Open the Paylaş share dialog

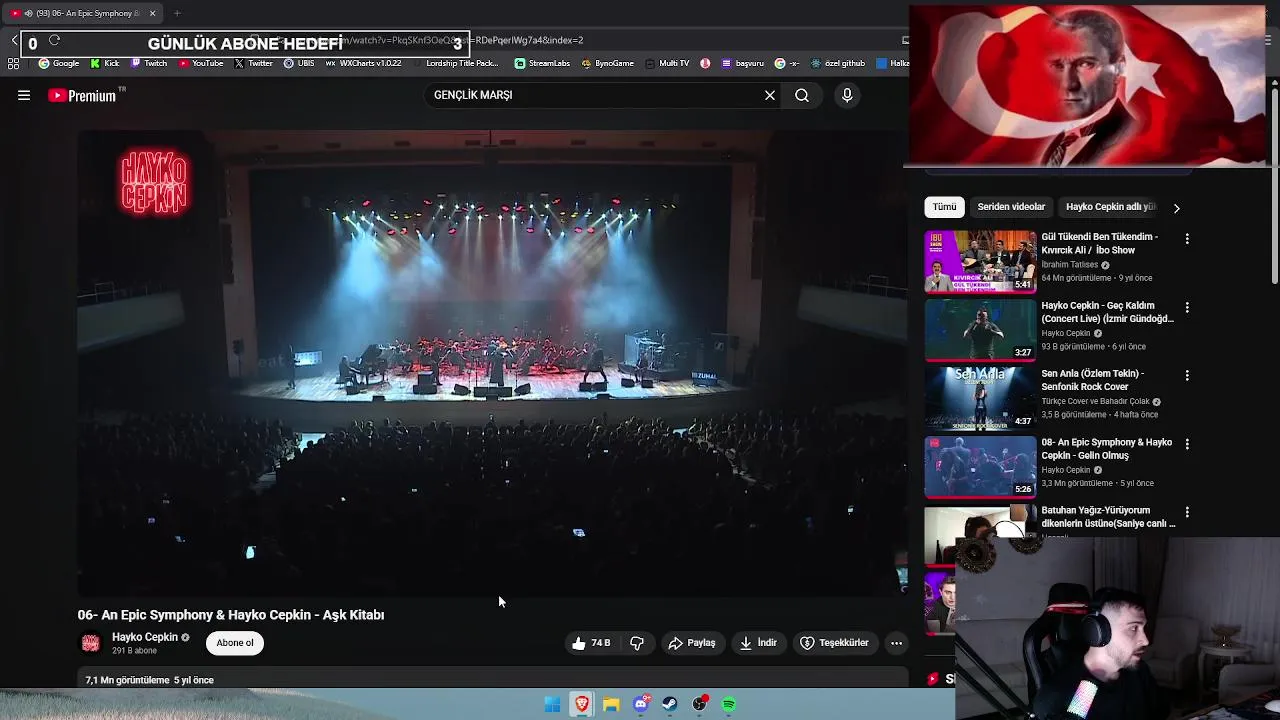pos(692,643)
